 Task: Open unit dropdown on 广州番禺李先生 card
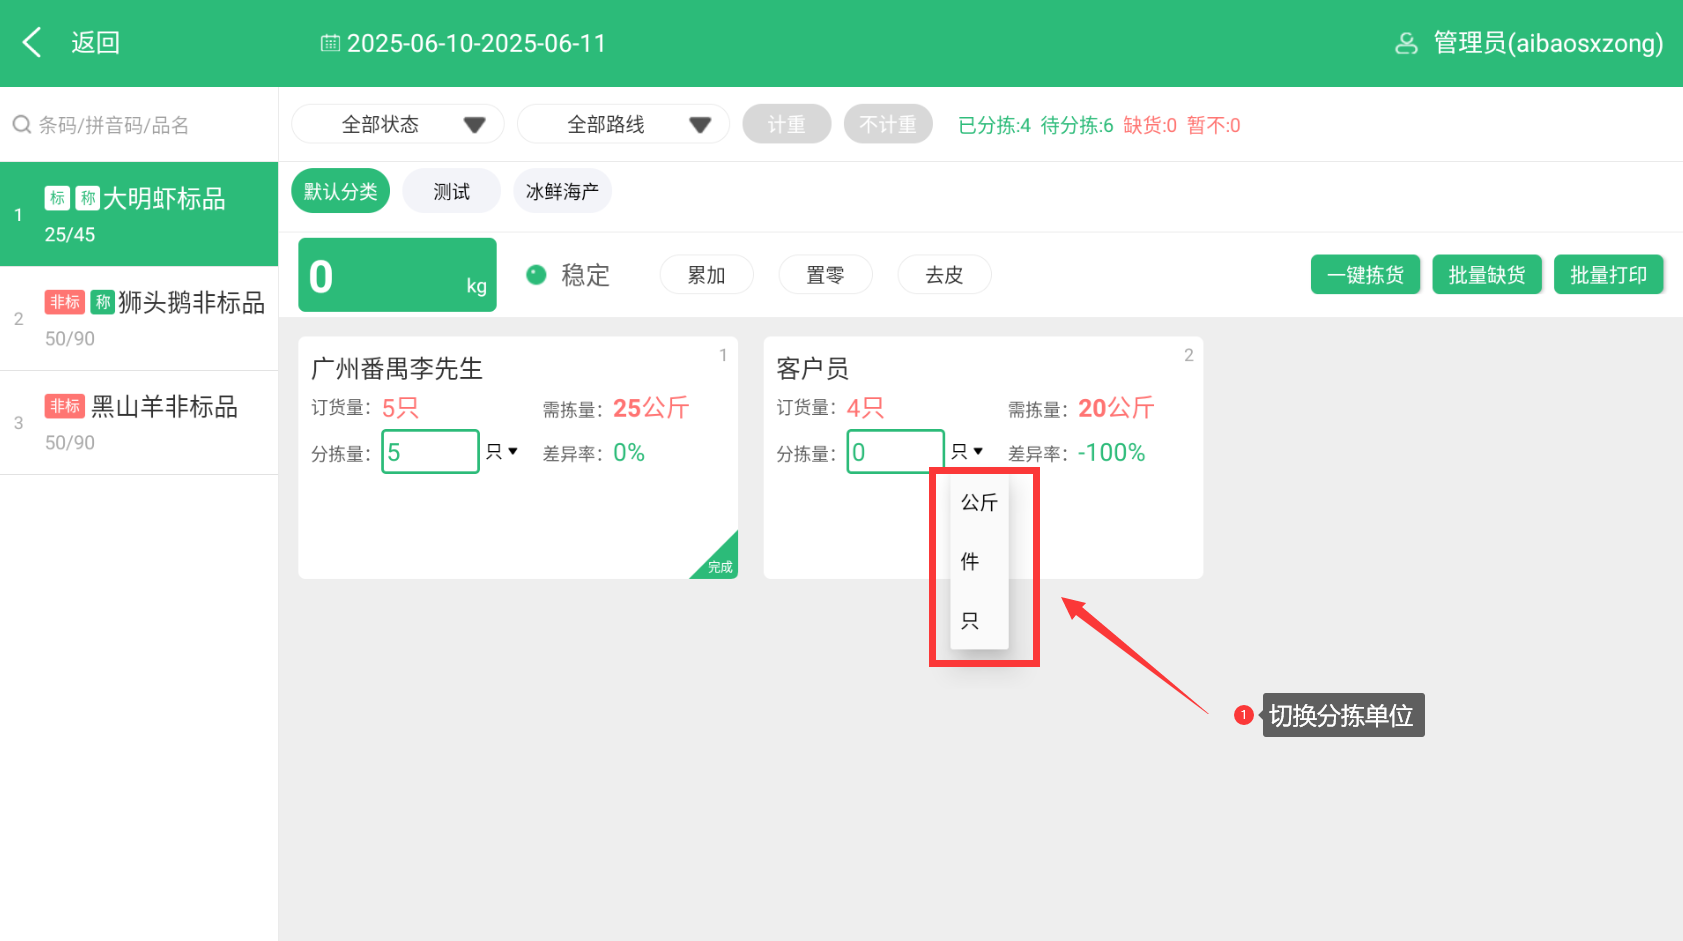pyautogui.click(x=502, y=452)
